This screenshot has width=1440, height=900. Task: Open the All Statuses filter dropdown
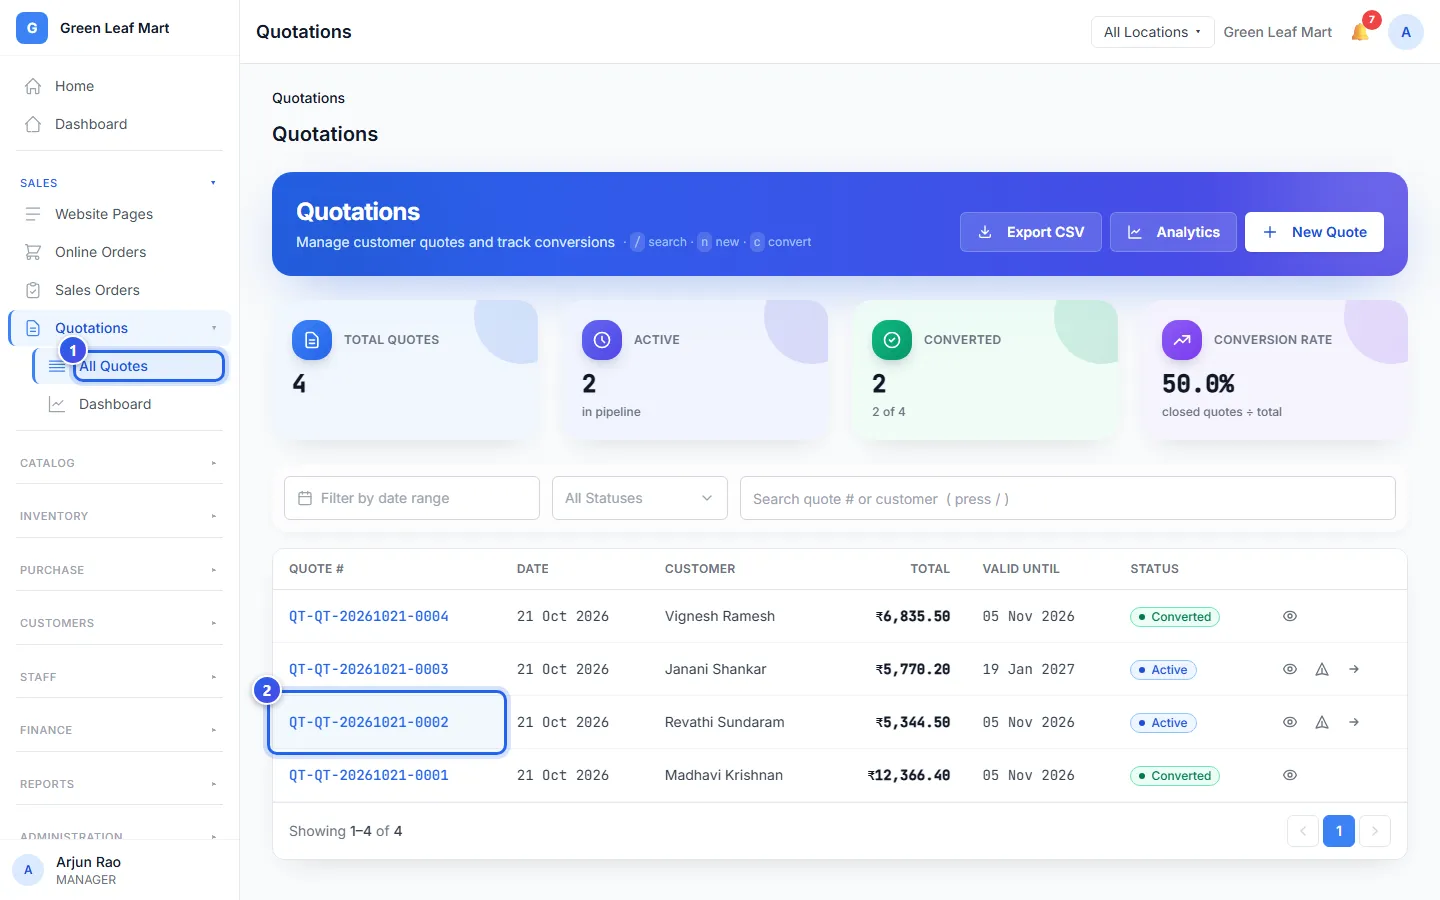(x=640, y=498)
